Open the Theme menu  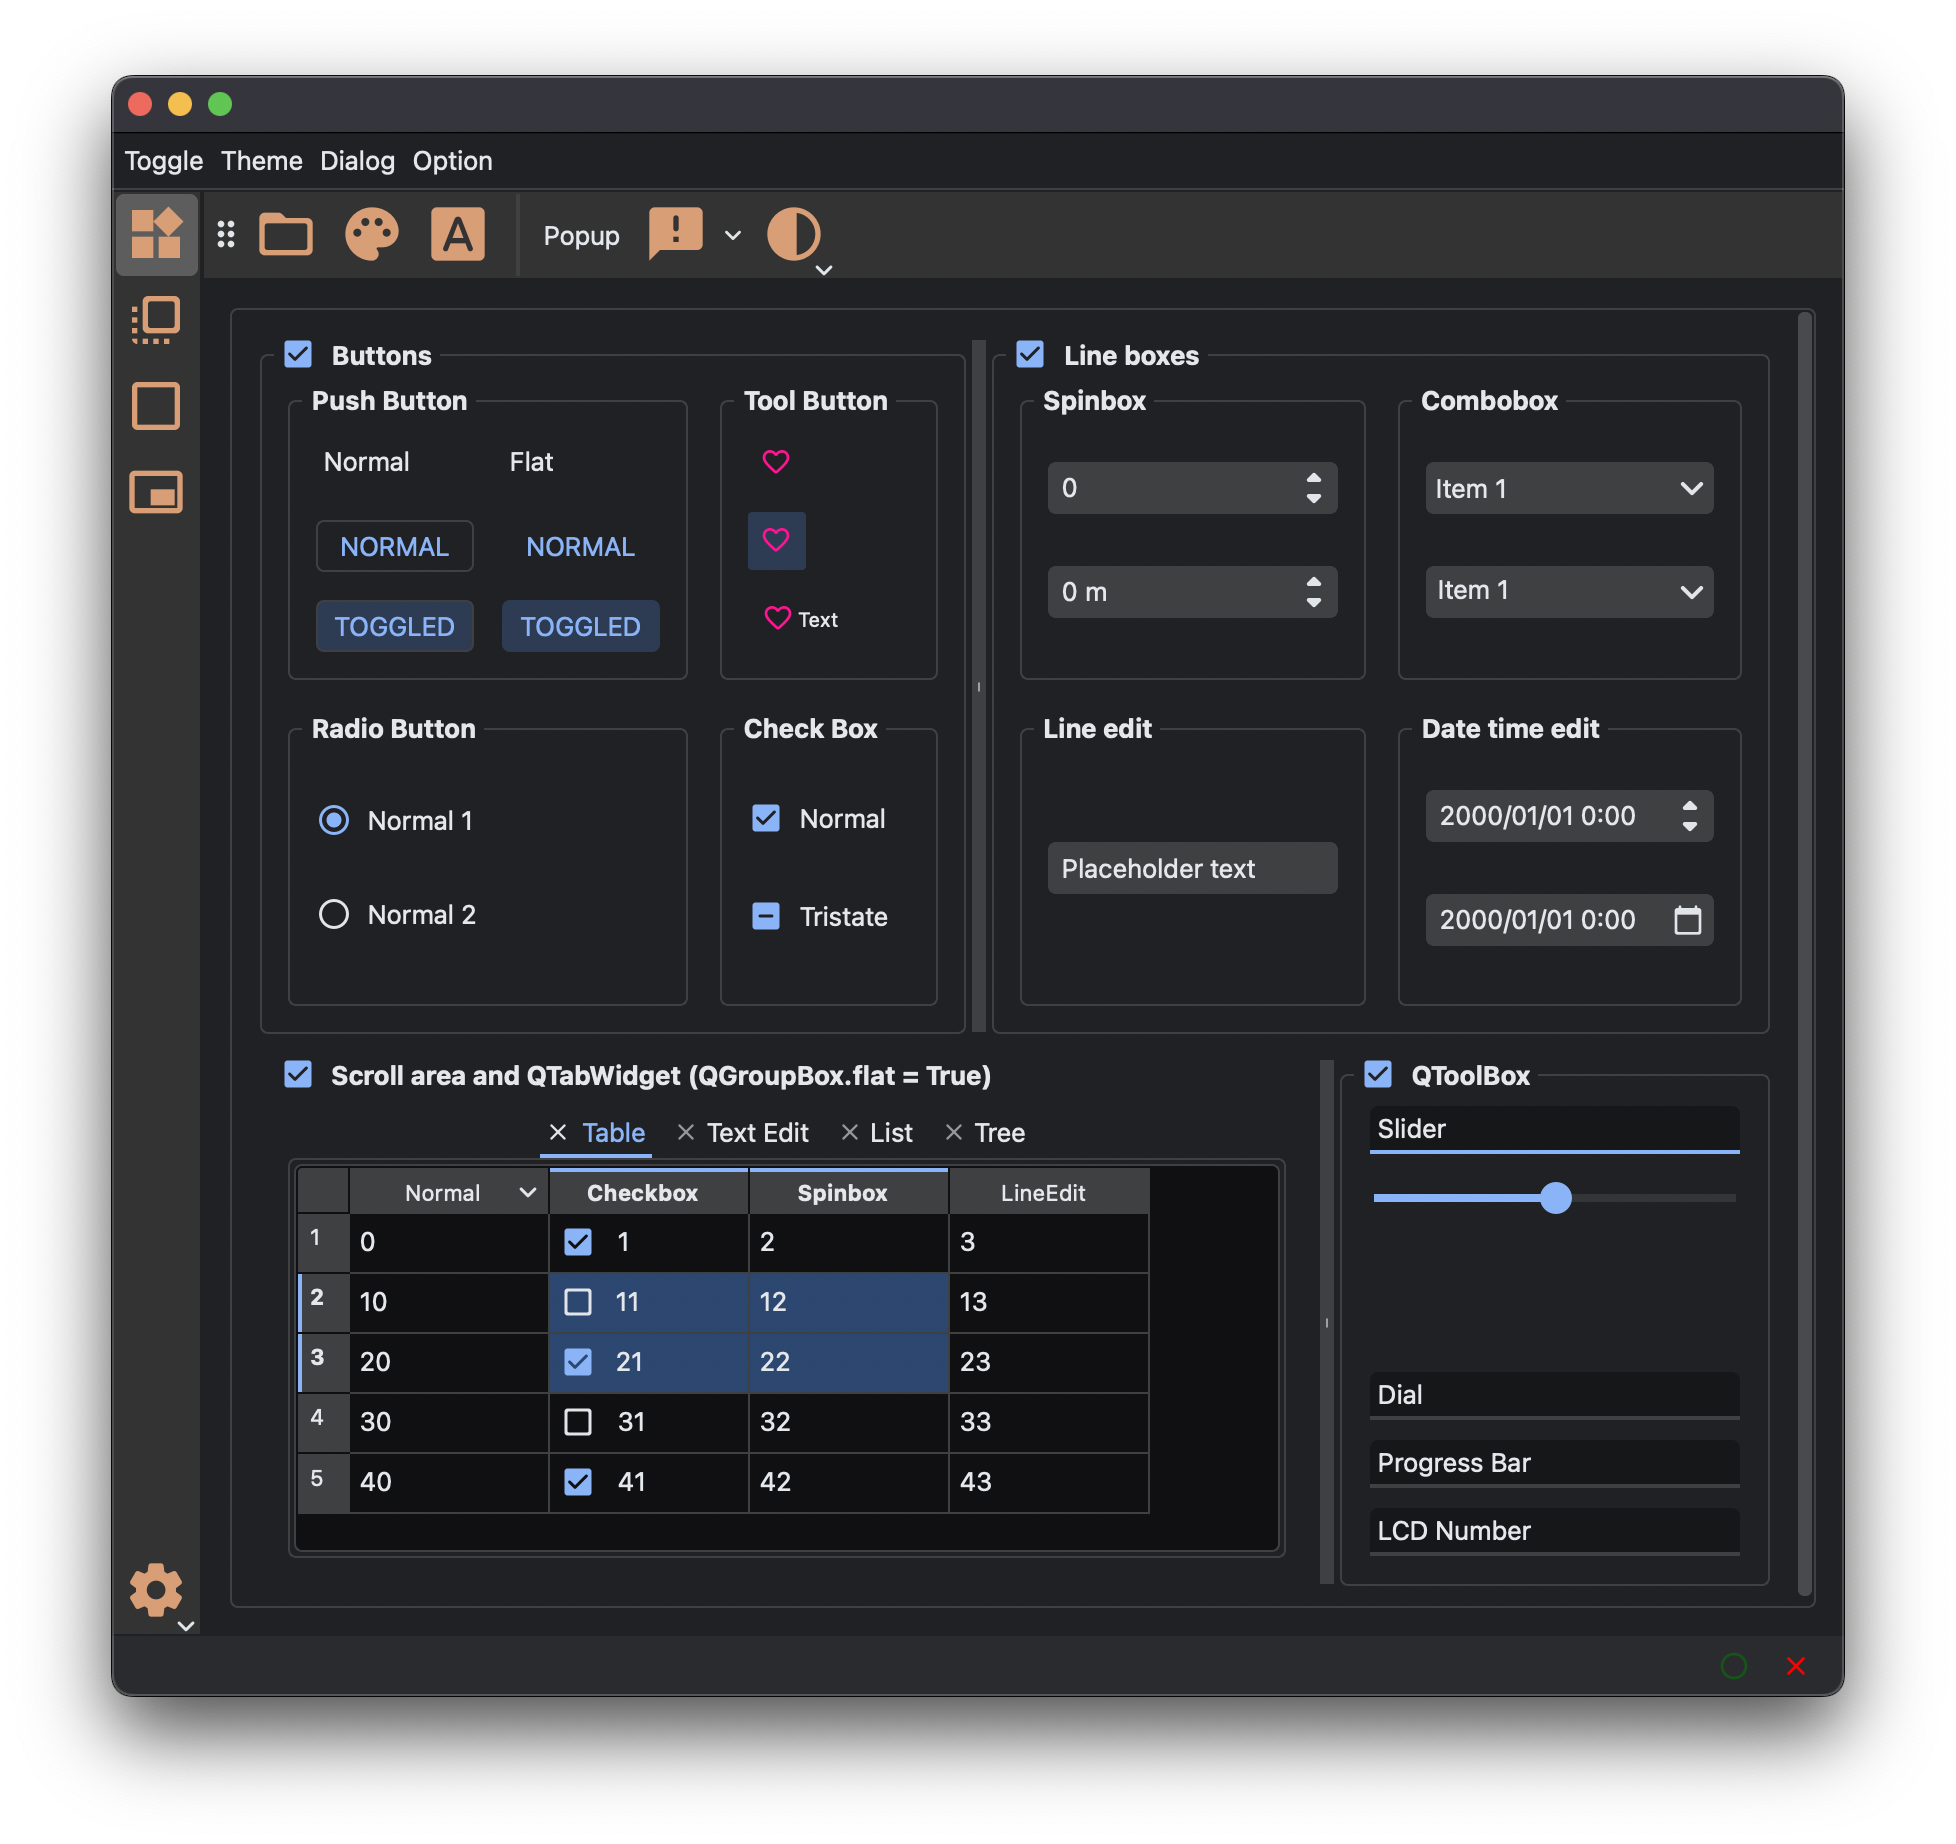[261, 161]
